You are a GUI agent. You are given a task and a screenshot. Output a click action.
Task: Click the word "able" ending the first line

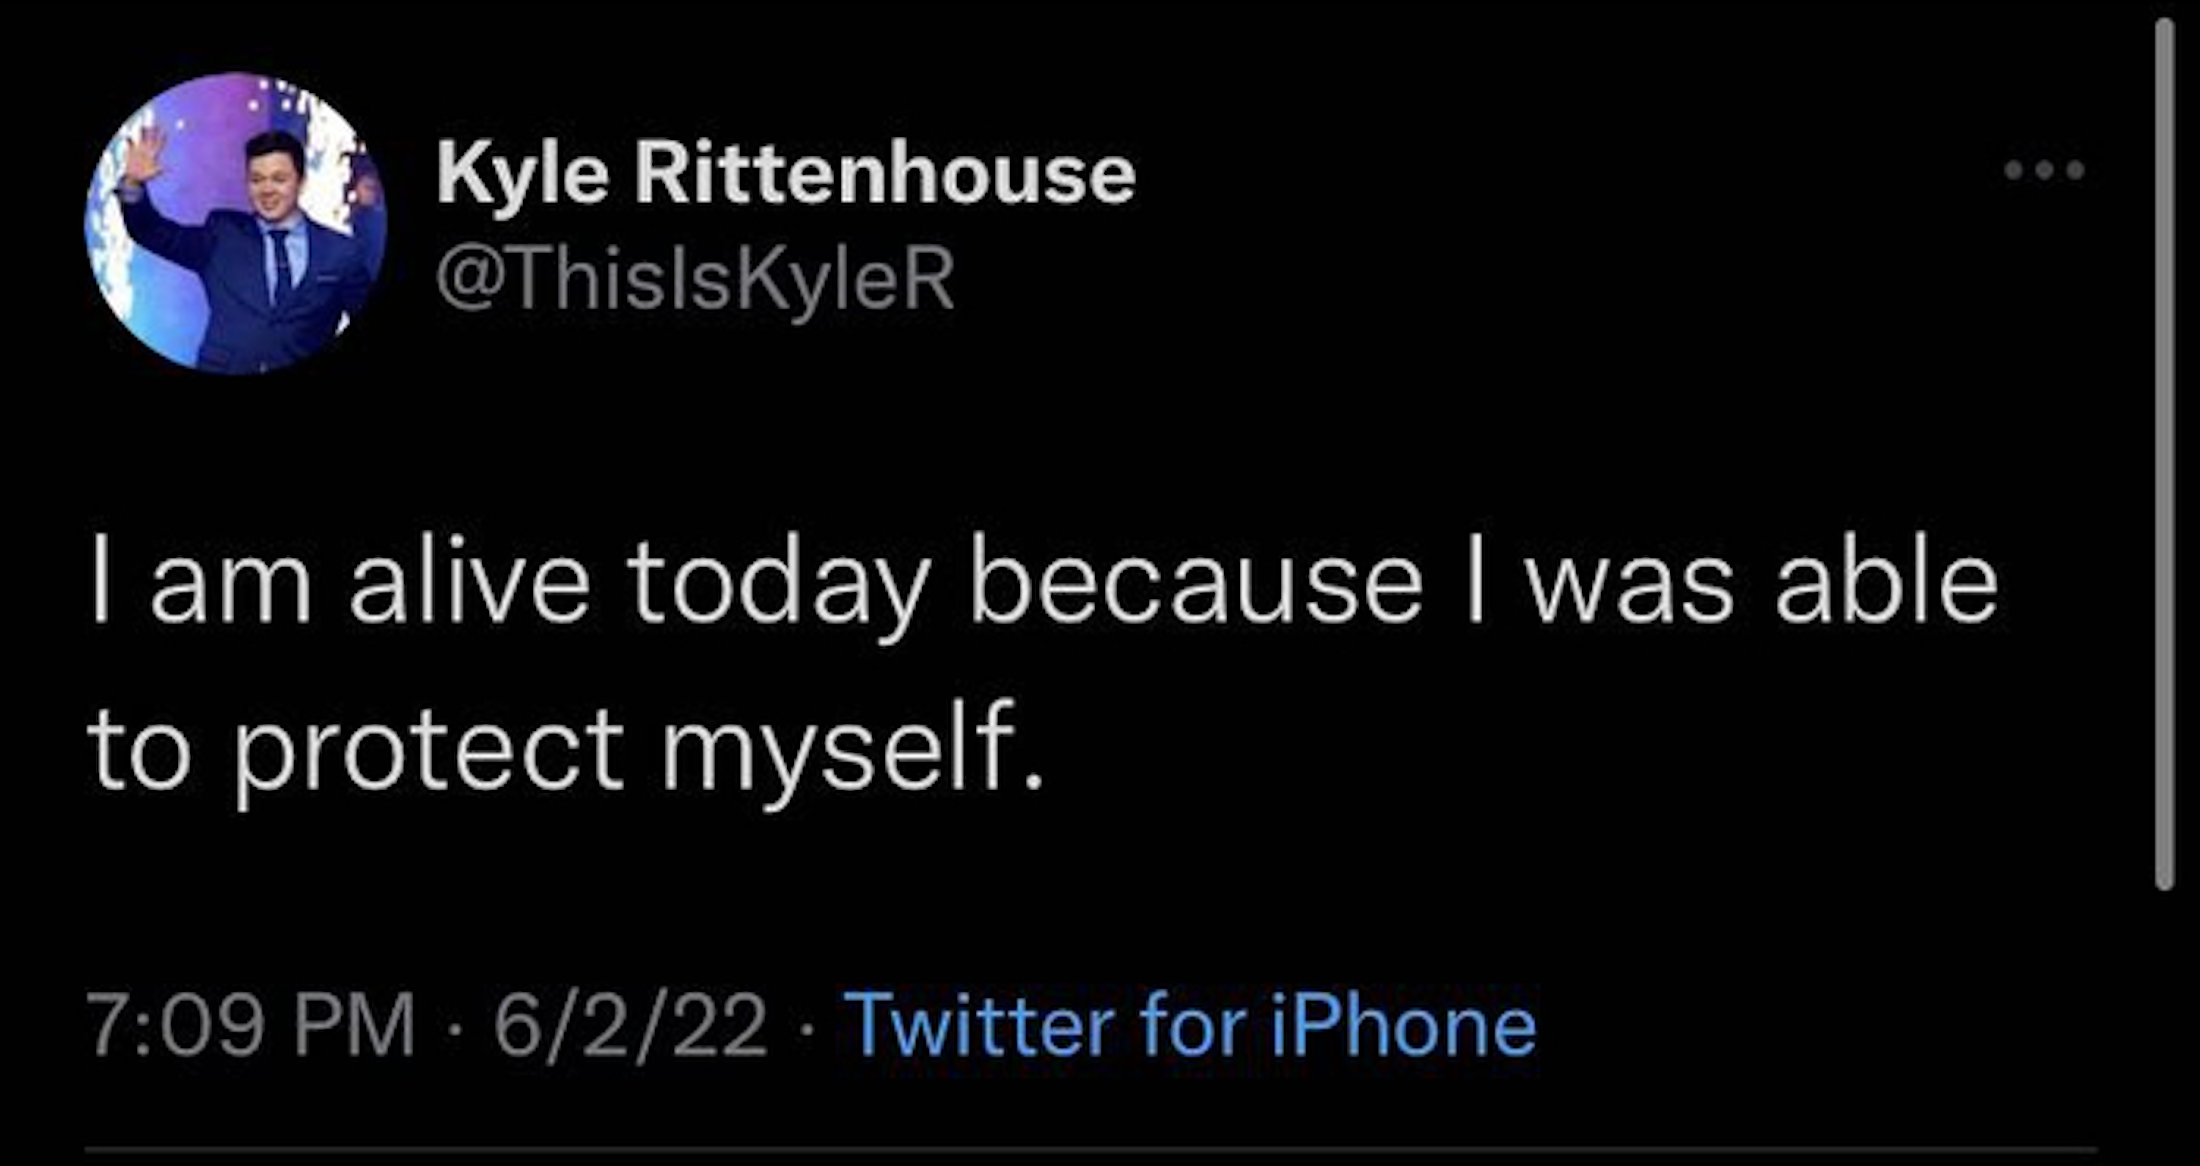coord(1886,584)
